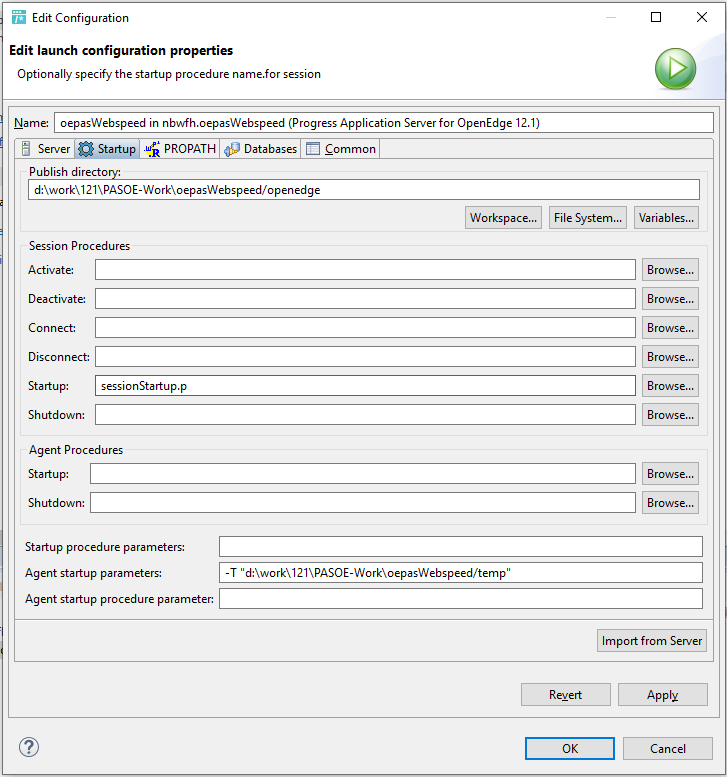Click the Import from Server button
The height and width of the screenshot is (777, 727).
652,641
